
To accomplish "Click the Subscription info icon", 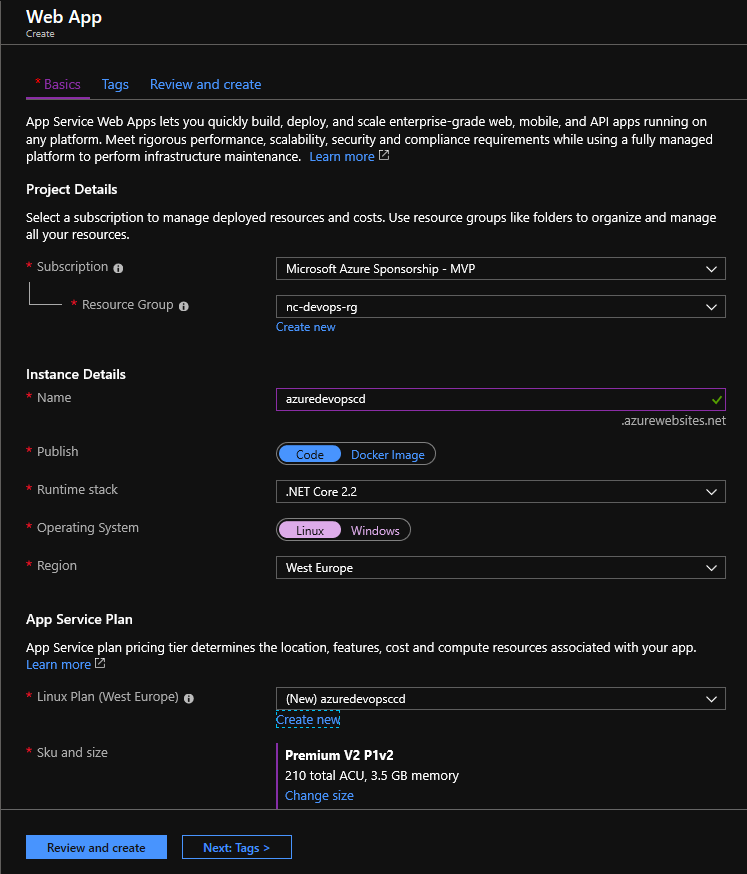I will coord(118,268).
